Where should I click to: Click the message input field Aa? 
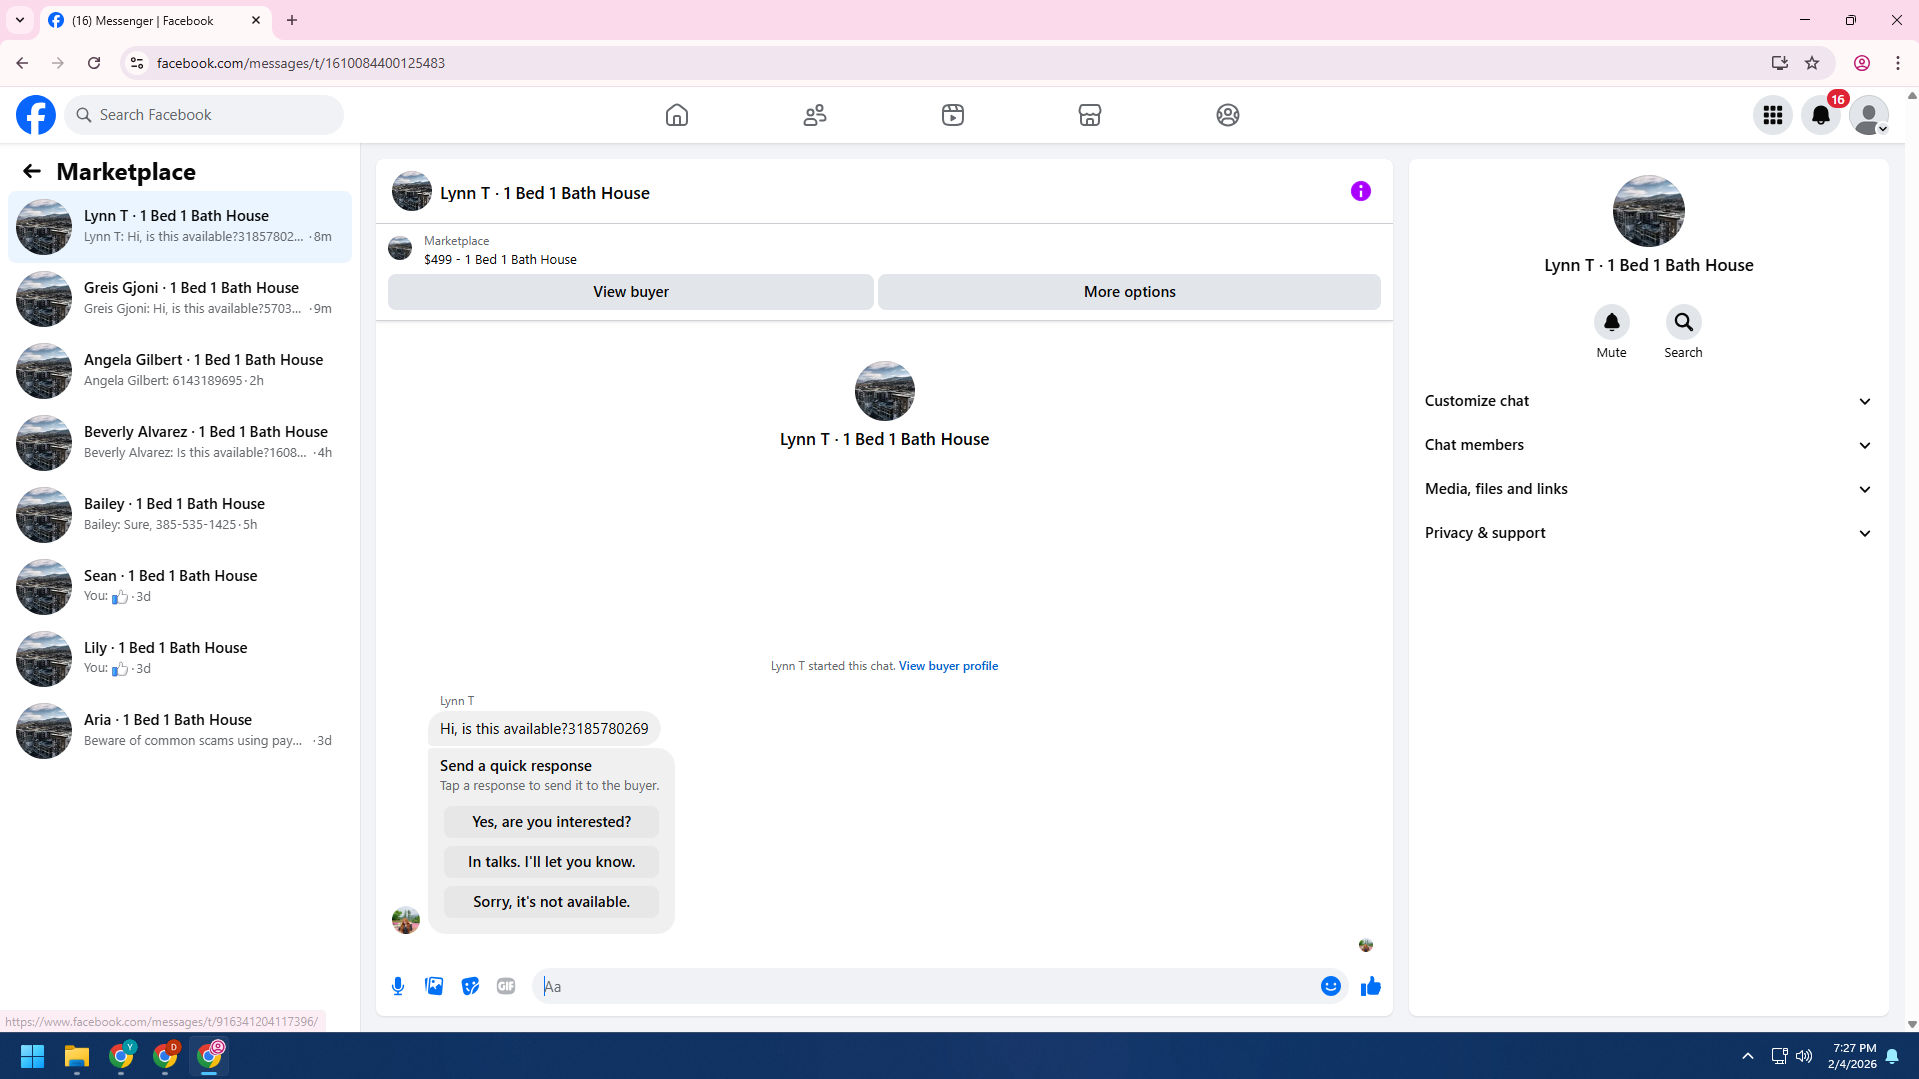tap(925, 986)
